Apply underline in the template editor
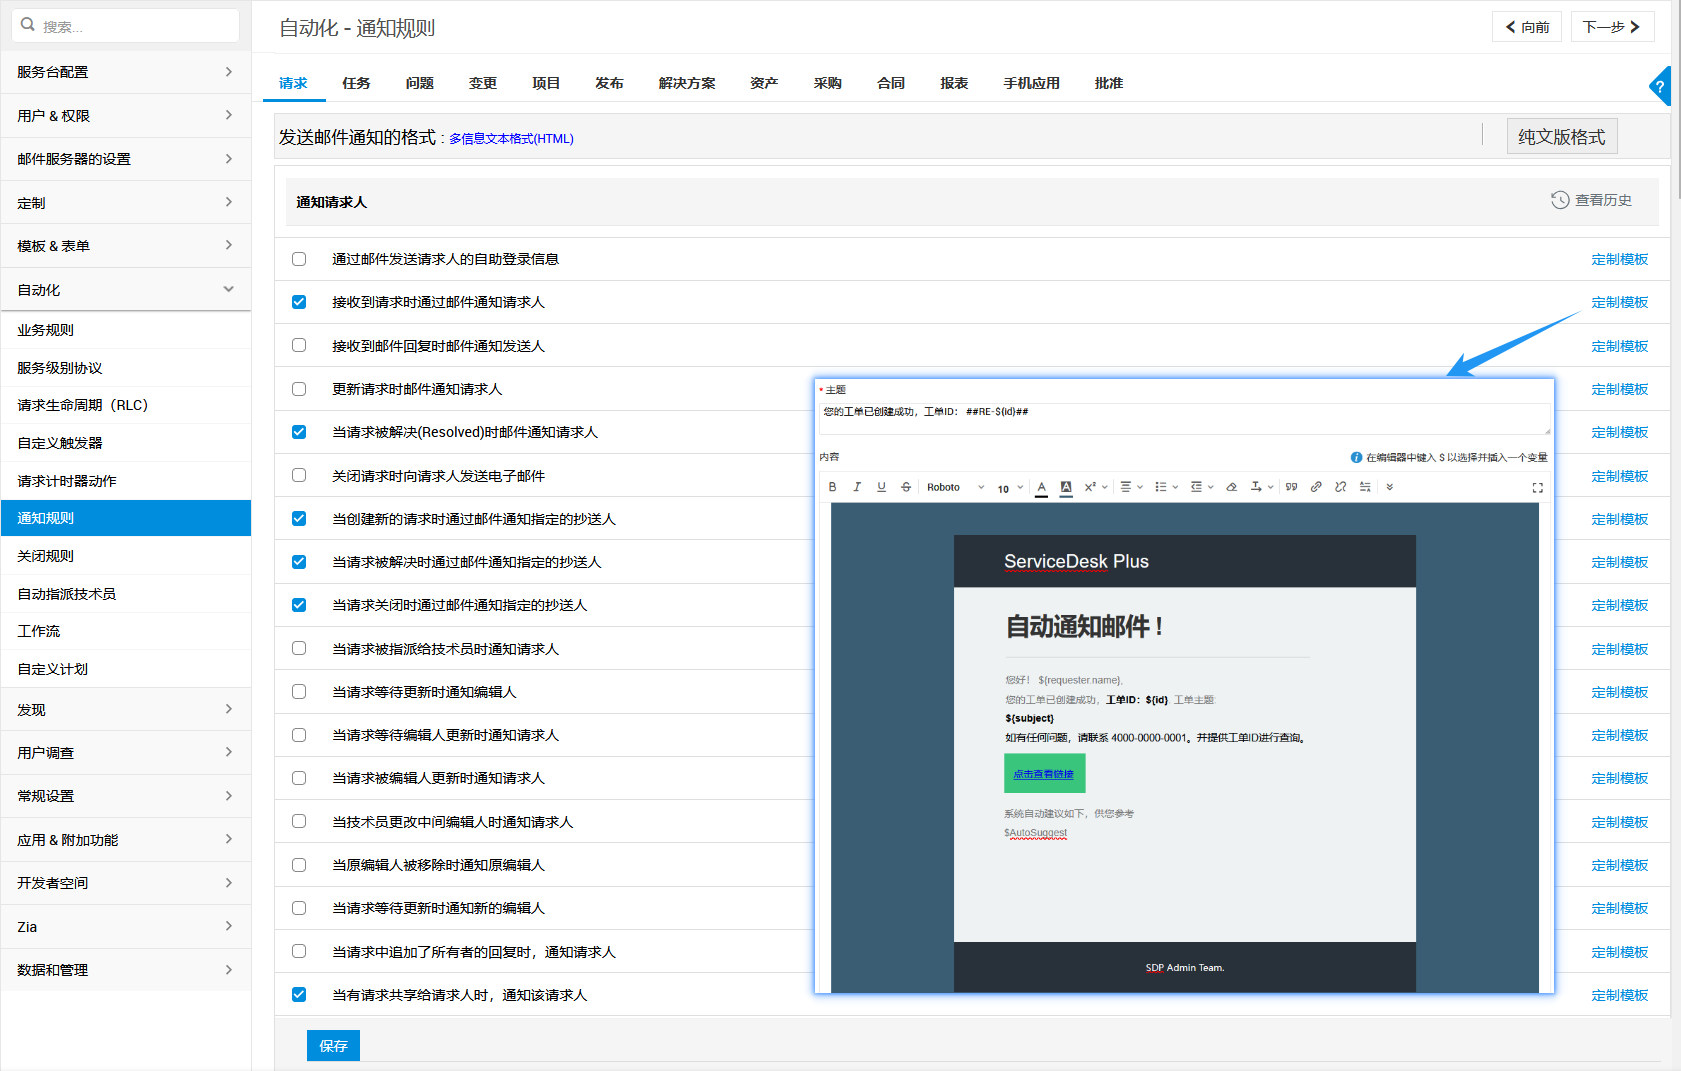This screenshot has height=1071, width=1681. pos(881,487)
